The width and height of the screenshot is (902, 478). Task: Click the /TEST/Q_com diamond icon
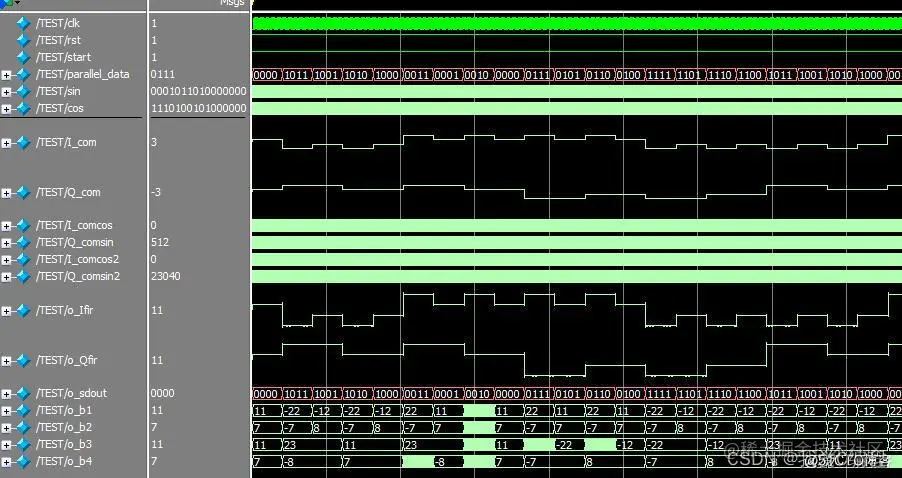click(x=23, y=192)
